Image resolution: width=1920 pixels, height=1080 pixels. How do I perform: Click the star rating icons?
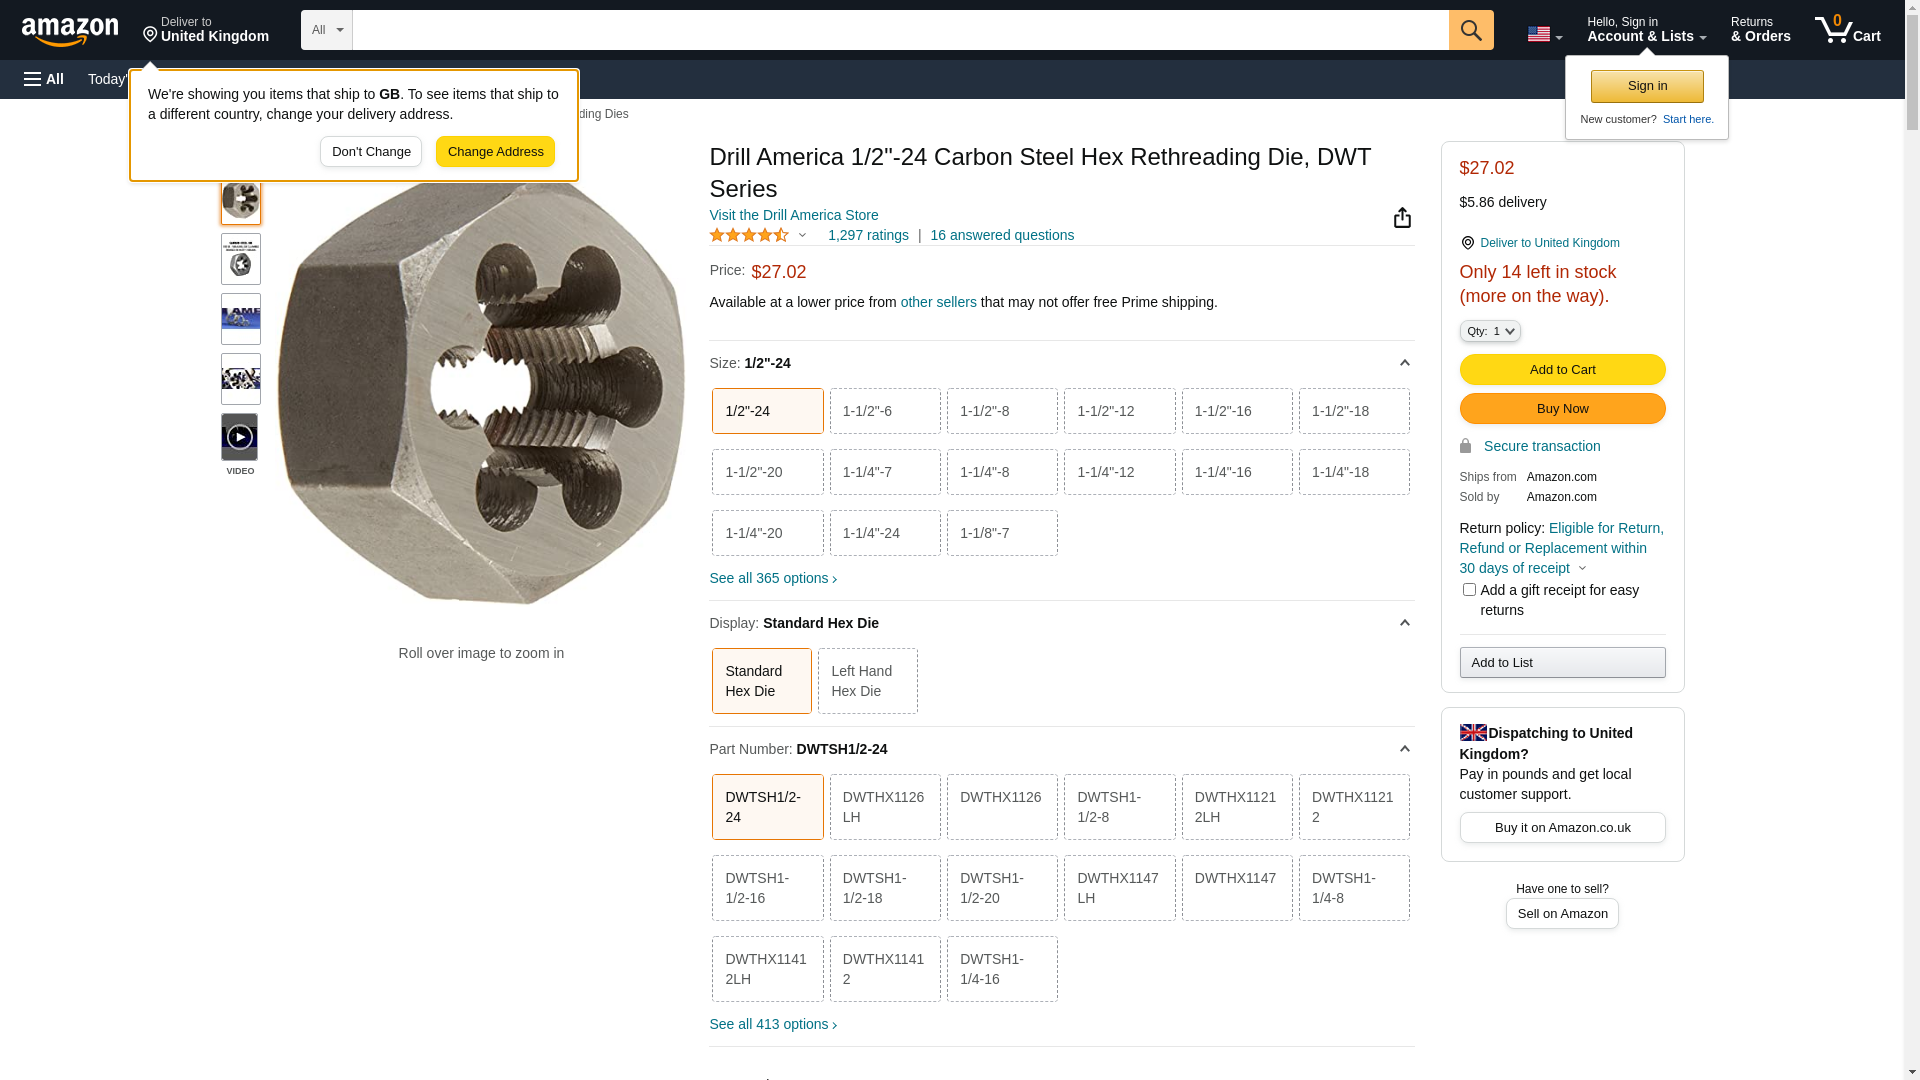[x=749, y=235]
